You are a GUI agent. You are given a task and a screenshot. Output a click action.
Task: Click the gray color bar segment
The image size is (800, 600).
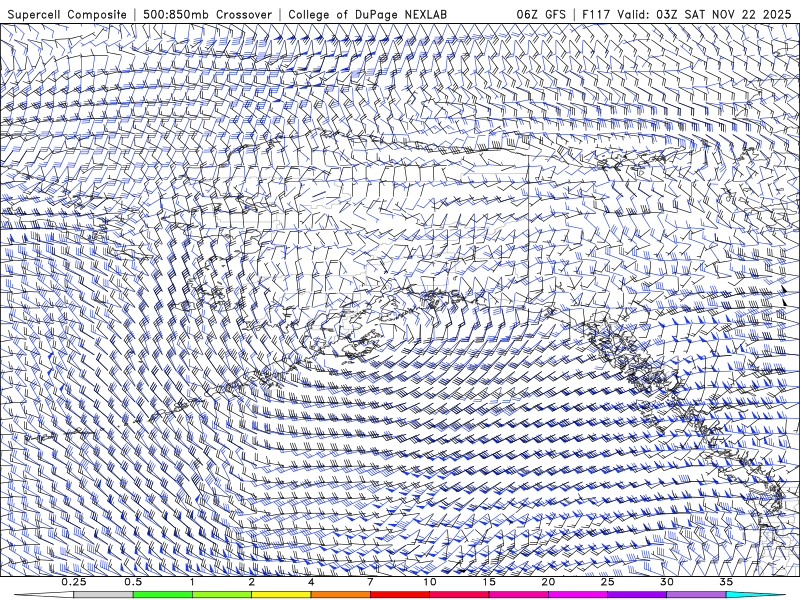(104, 595)
